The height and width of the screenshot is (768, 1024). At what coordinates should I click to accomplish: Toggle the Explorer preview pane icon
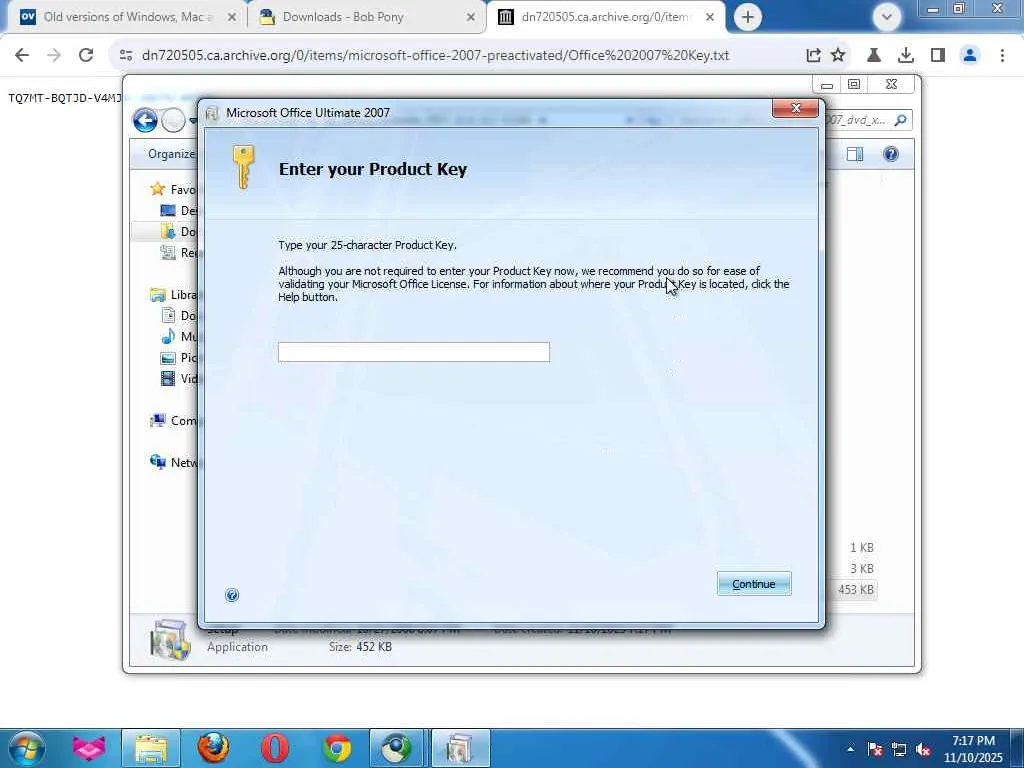point(855,154)
